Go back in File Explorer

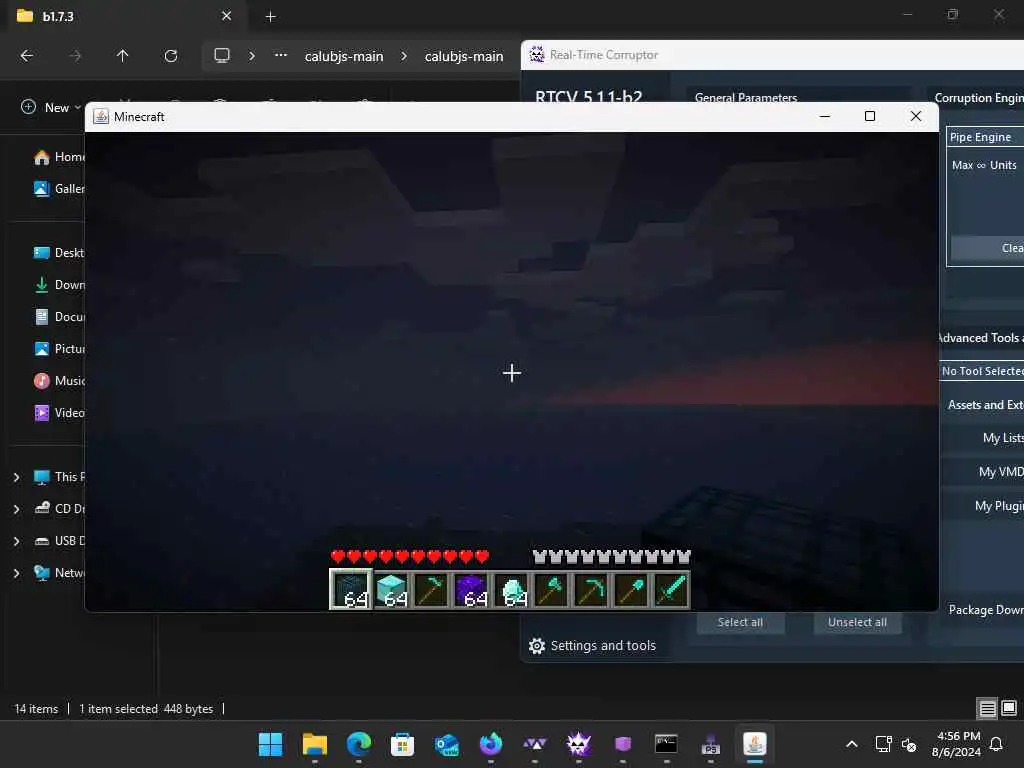coord(27,56)
